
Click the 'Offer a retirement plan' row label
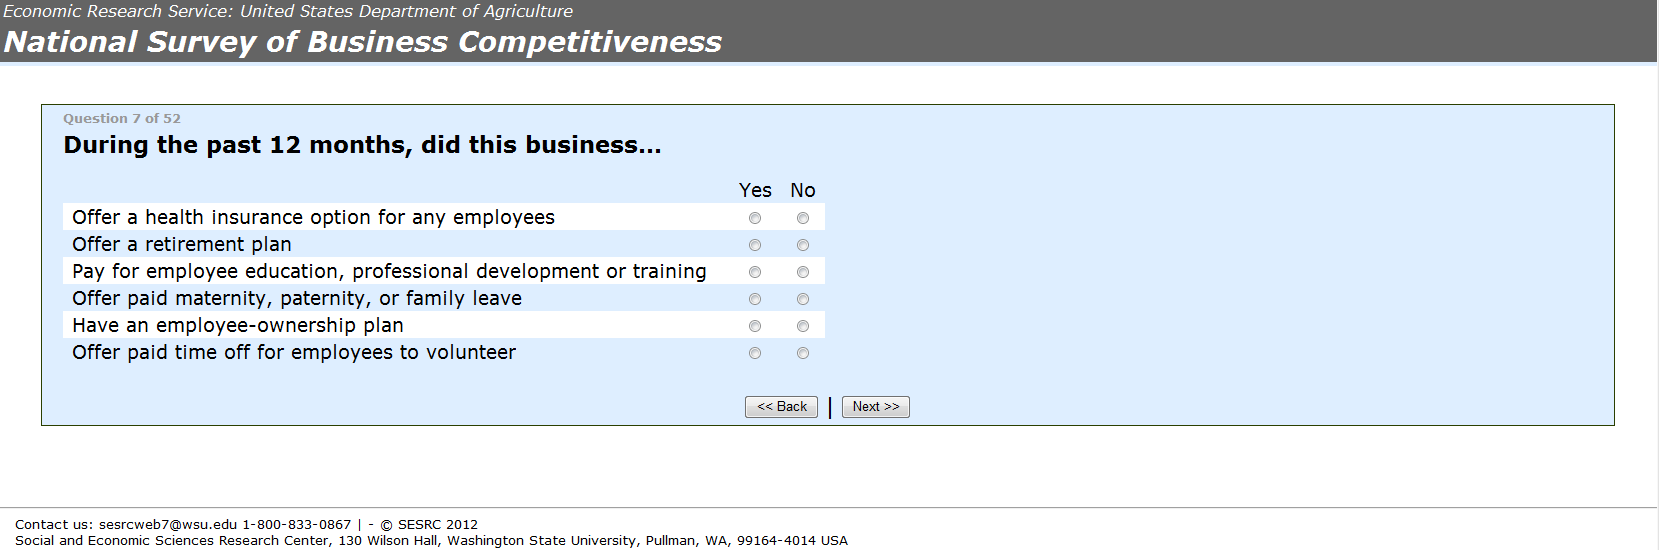(x=182, y=245)
